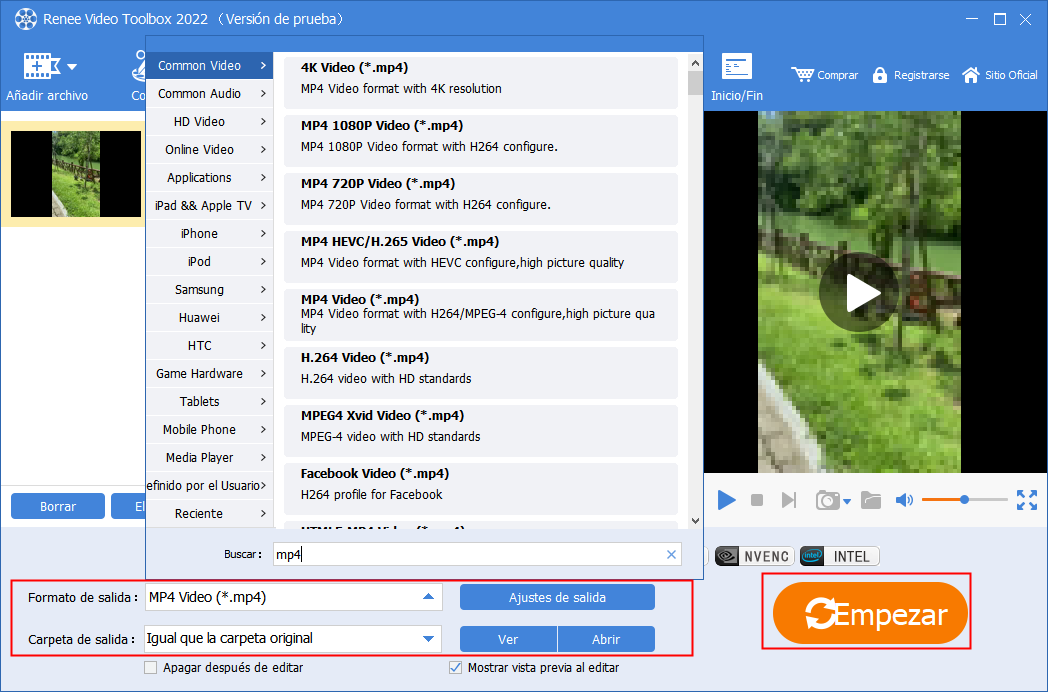
Task: Click the format list scroll-down arrow
Action: coord(695,520)
